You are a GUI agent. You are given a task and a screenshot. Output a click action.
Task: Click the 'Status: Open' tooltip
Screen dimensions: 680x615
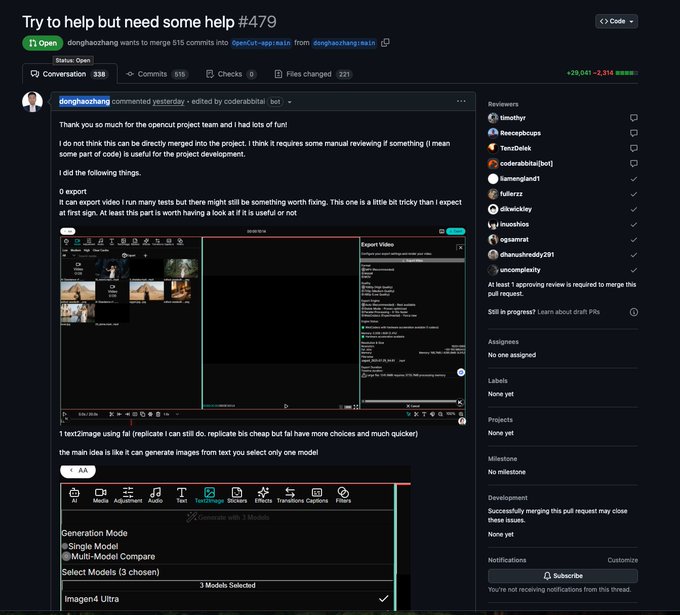[x=73, y=60]
